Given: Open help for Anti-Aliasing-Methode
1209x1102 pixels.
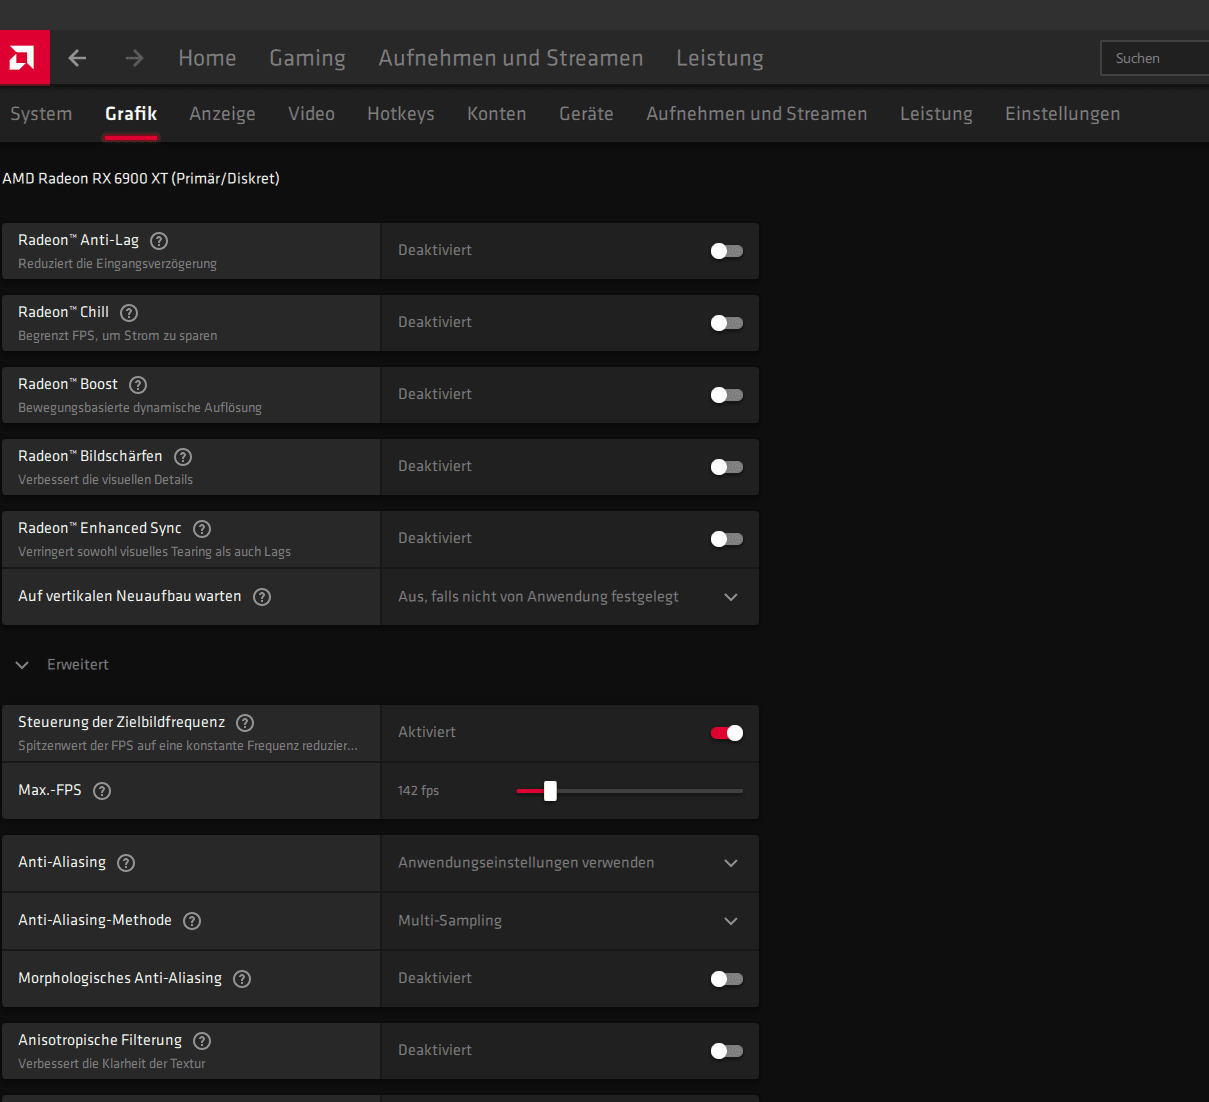Looking at the screenshot, I should (192, 921).
